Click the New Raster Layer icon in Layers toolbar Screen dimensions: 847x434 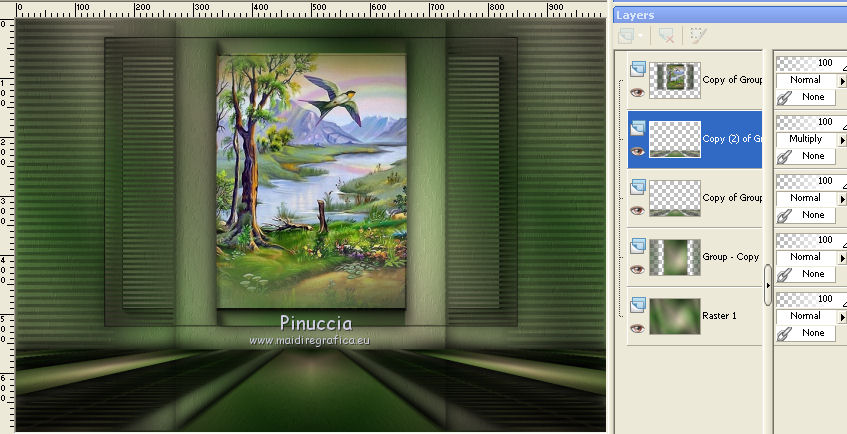tap(626, 36)
